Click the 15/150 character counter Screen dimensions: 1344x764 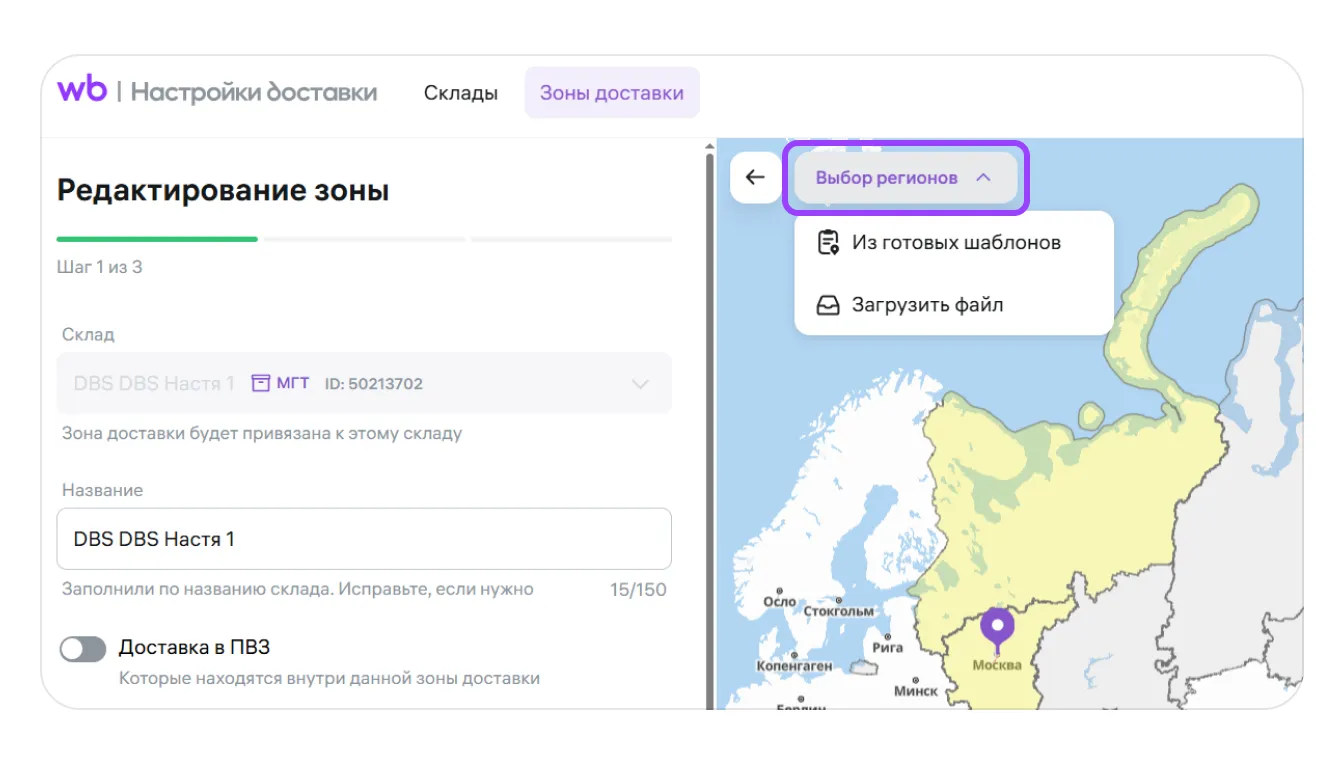point(638,589)
